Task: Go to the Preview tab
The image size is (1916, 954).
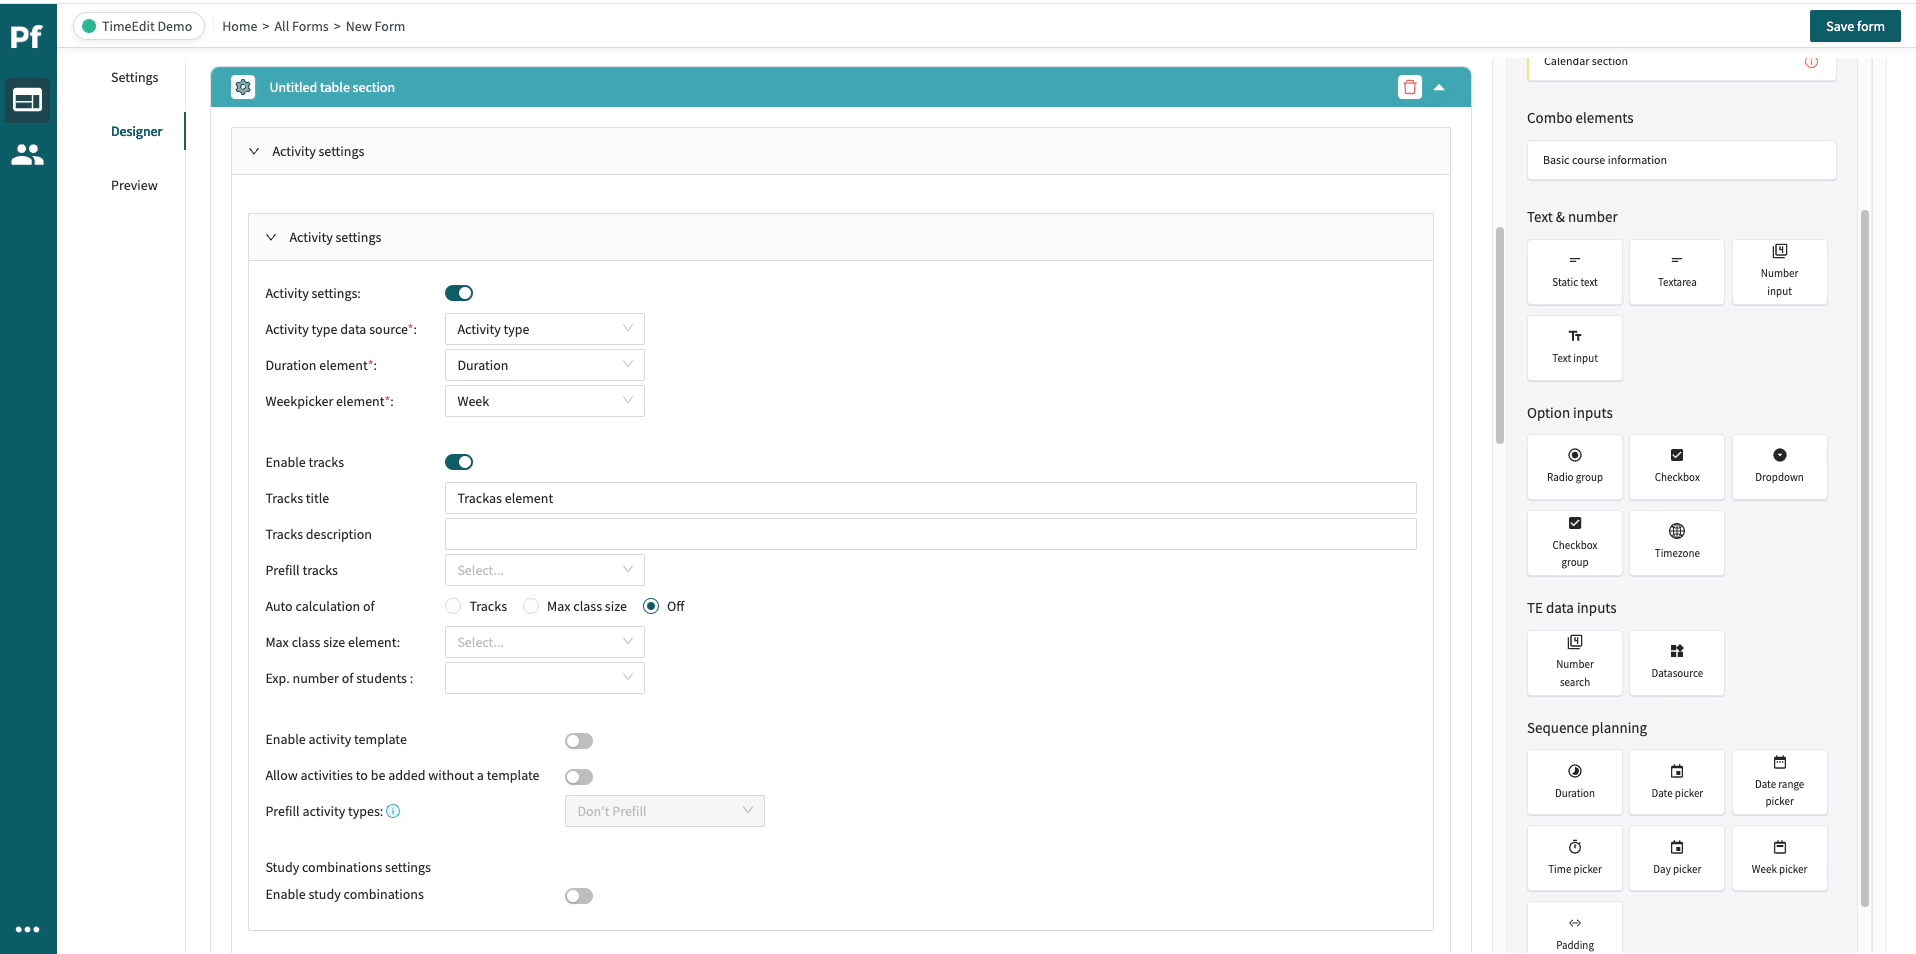Action: [x=134, y=185]
